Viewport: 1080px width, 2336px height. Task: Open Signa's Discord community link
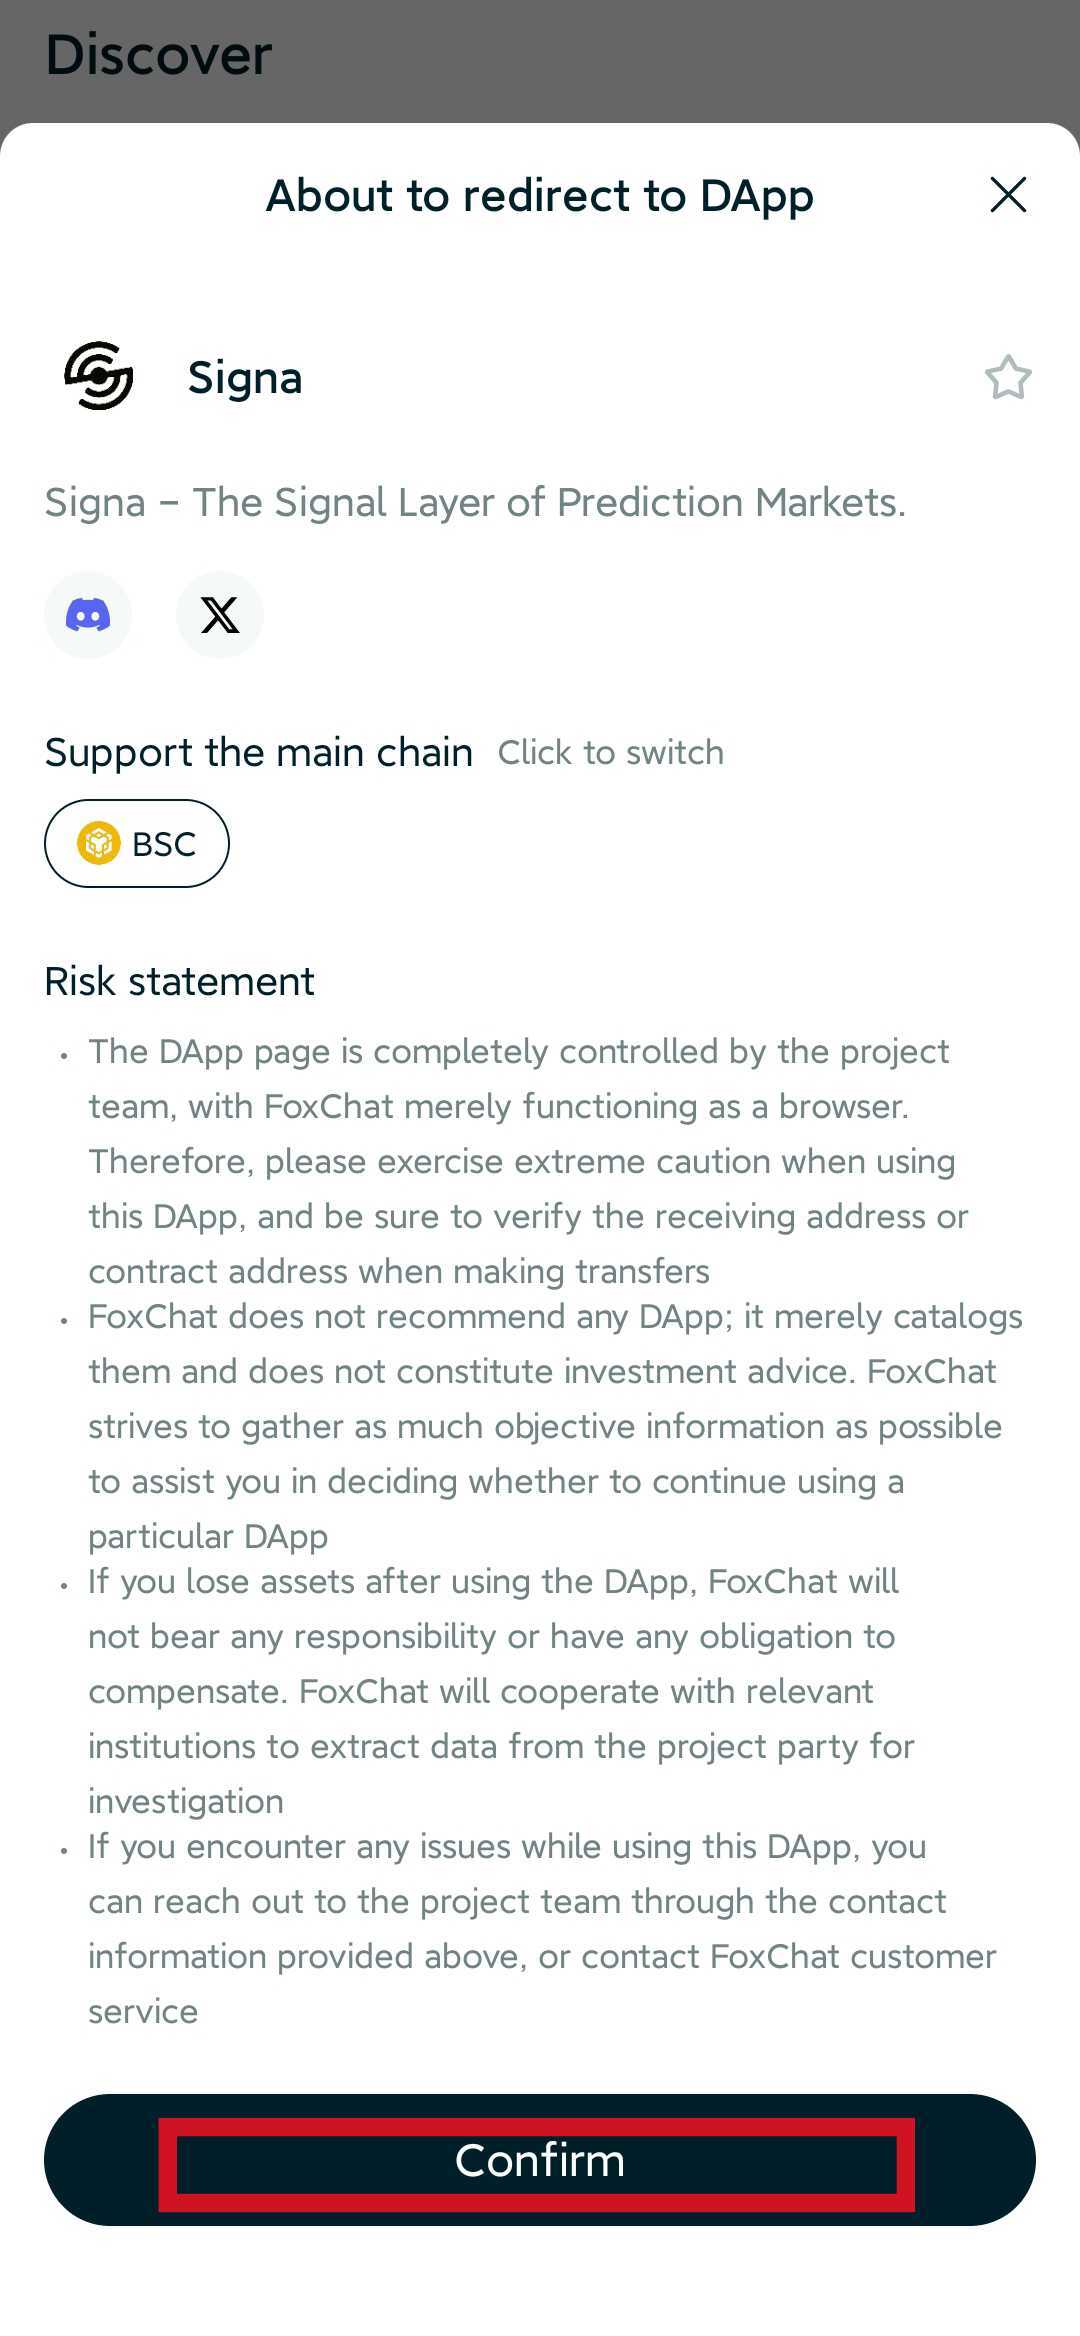pyautogui.click(x=88, y=615)
